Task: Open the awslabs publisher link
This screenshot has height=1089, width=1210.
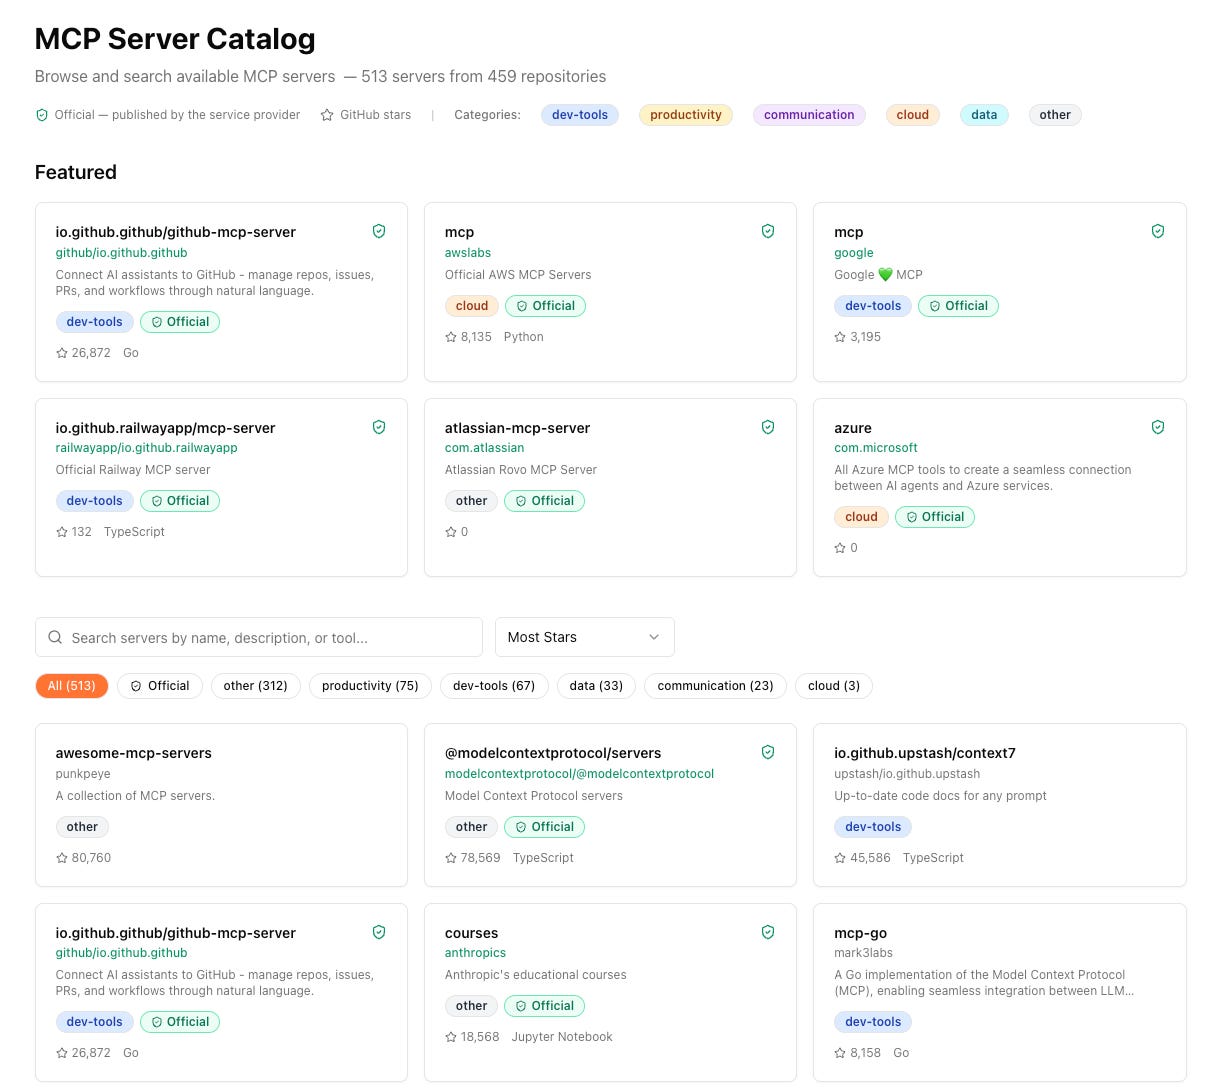Action: (468, 253)
